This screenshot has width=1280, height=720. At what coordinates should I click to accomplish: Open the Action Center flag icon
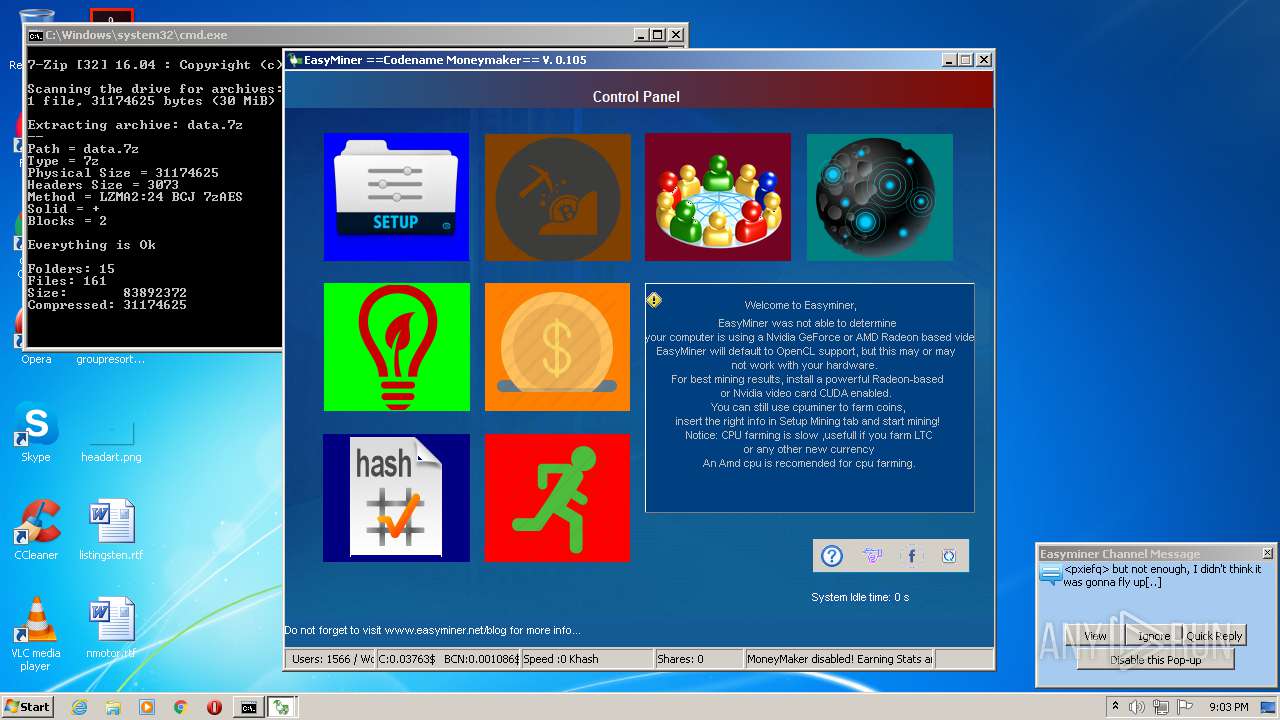click(x=1185, y=707)
